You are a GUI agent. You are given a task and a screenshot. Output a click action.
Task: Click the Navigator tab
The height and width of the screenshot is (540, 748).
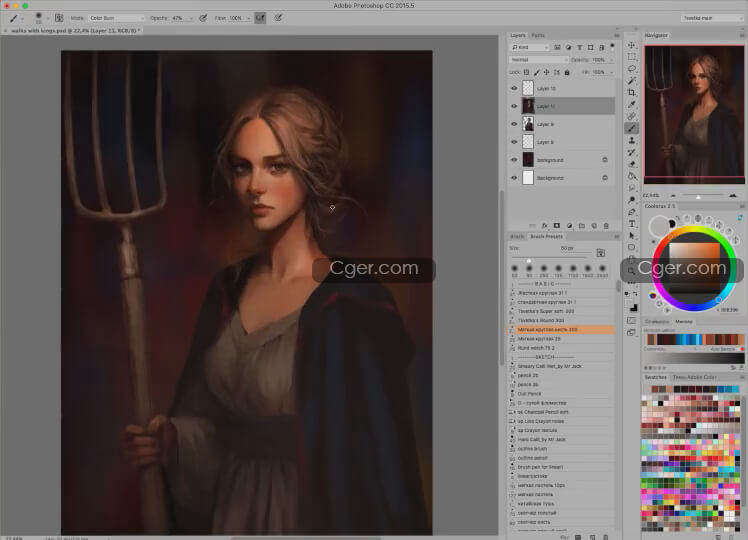pos(656,35)
